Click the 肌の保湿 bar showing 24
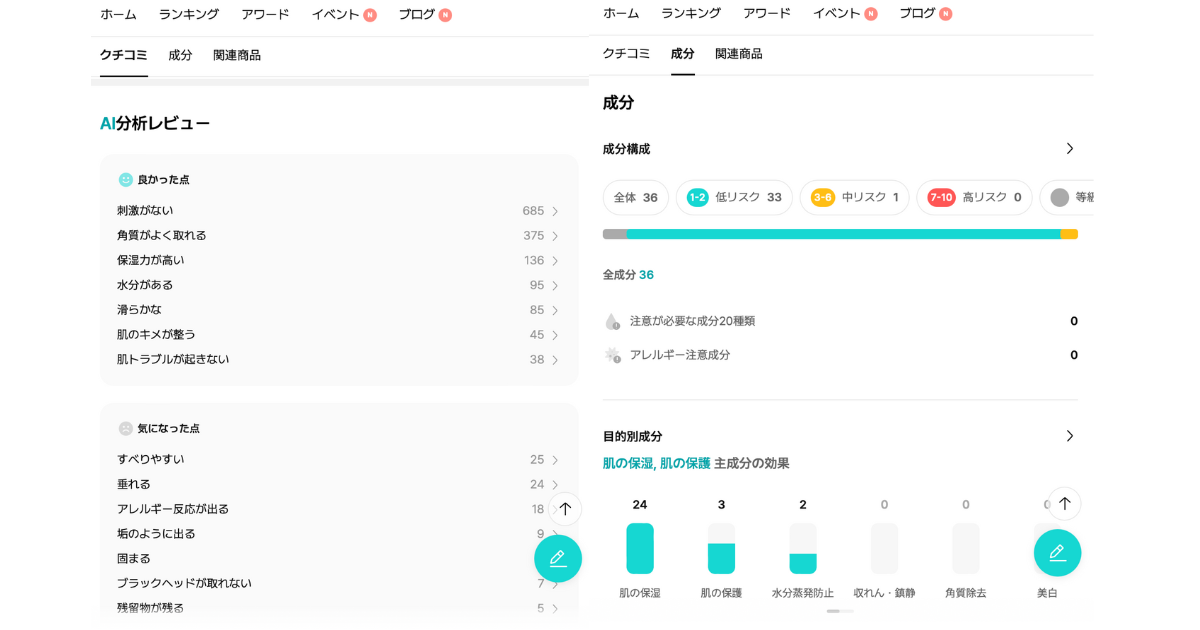 pyautogui.click(x=640, y=548)
